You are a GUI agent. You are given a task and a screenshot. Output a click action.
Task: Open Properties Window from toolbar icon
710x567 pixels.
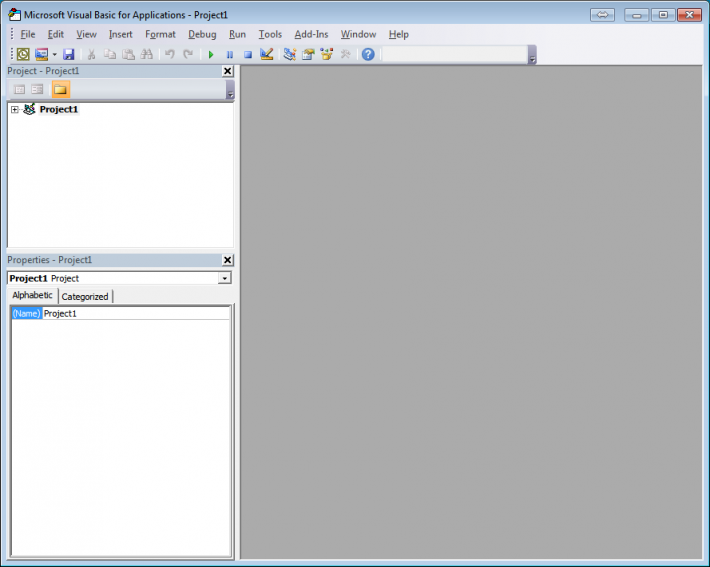pos(308,54)
